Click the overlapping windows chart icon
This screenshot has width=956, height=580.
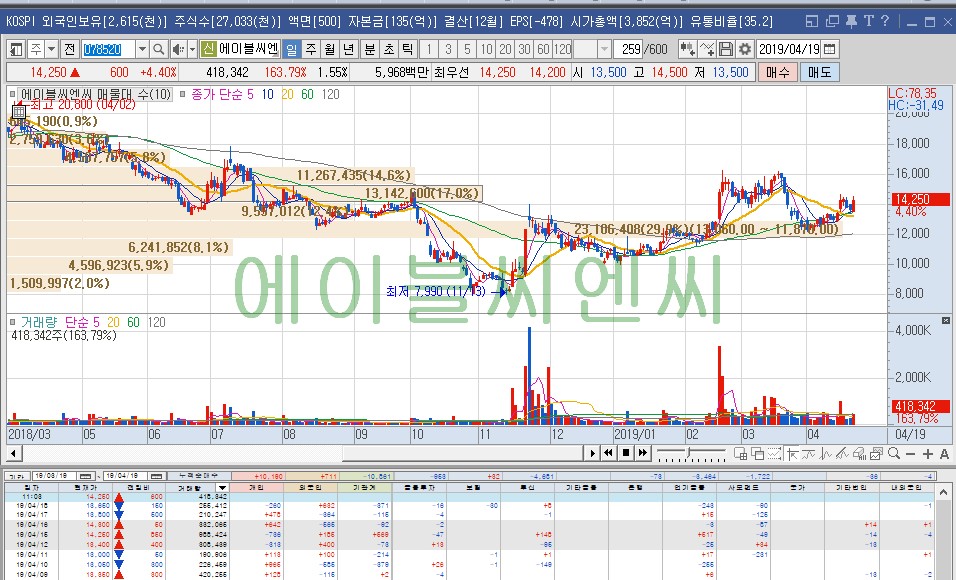[757, 453]
